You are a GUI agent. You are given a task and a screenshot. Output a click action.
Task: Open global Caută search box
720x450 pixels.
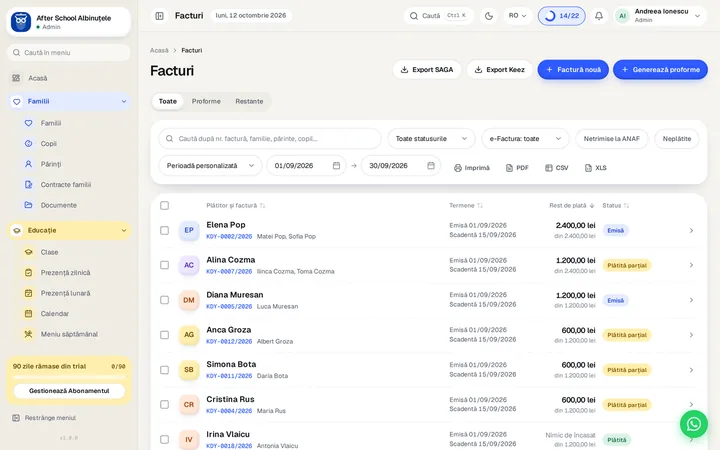(439, 16)
